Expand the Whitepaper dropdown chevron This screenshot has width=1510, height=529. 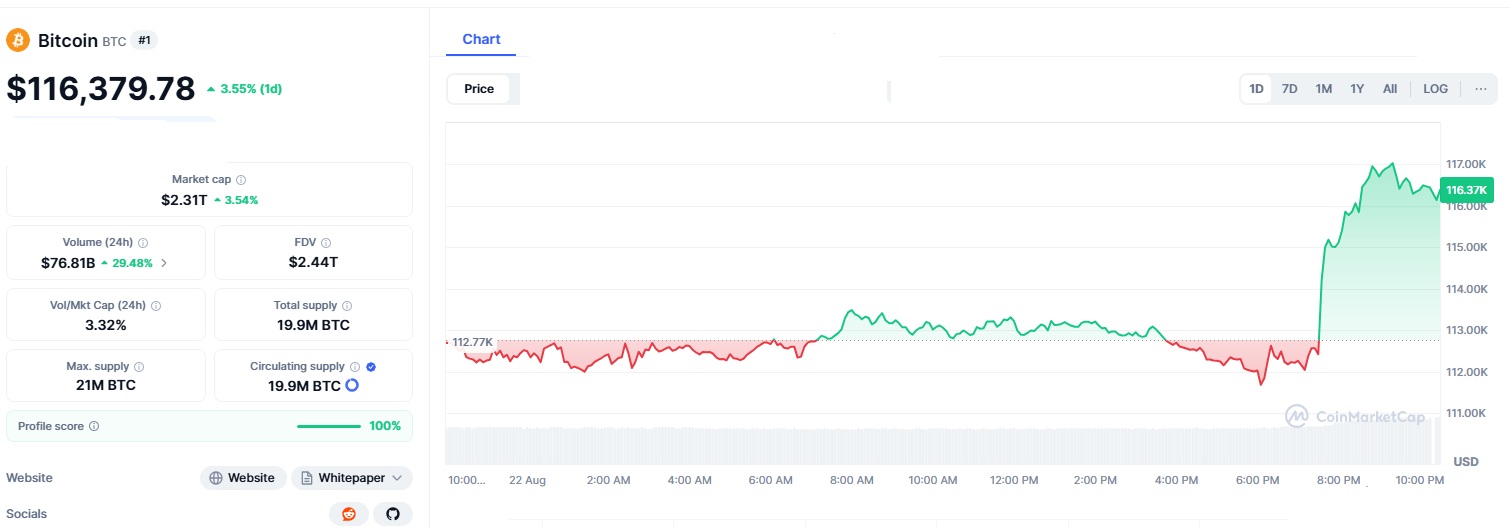(397, 478)
